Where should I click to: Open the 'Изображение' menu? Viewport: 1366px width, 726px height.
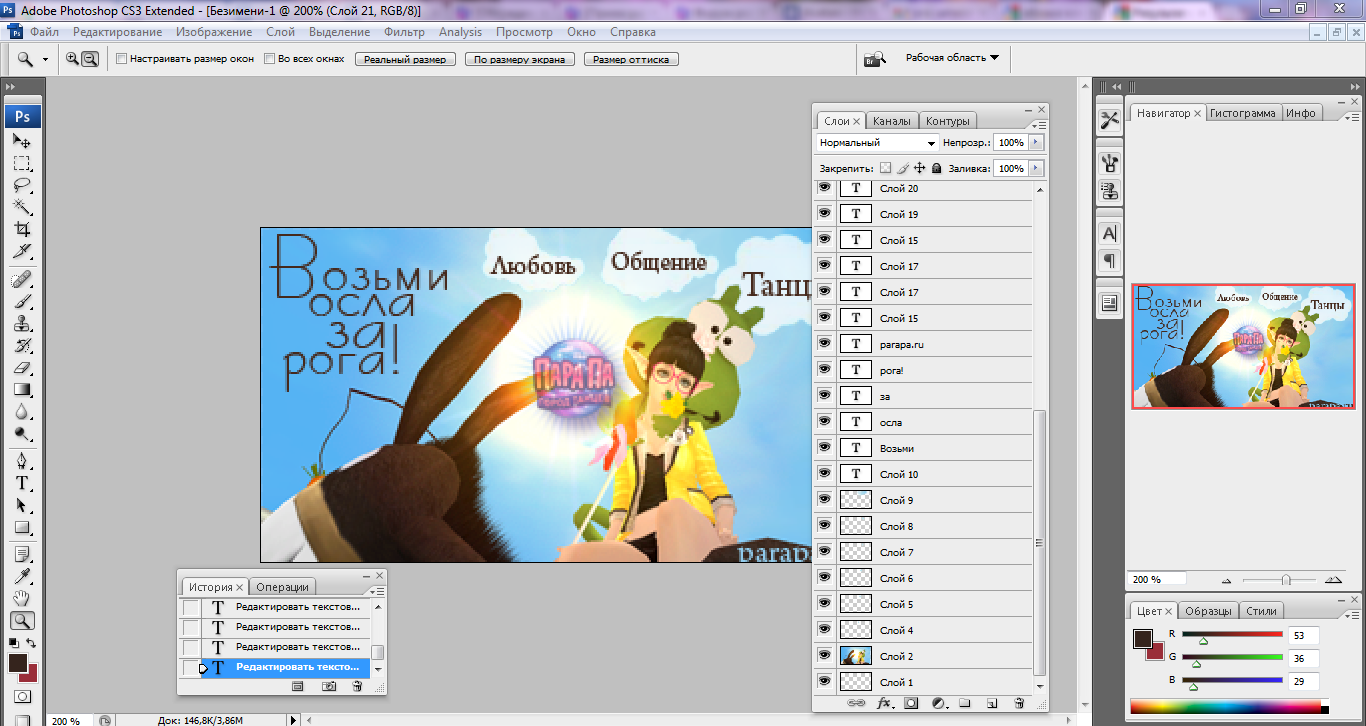(214, 32)
